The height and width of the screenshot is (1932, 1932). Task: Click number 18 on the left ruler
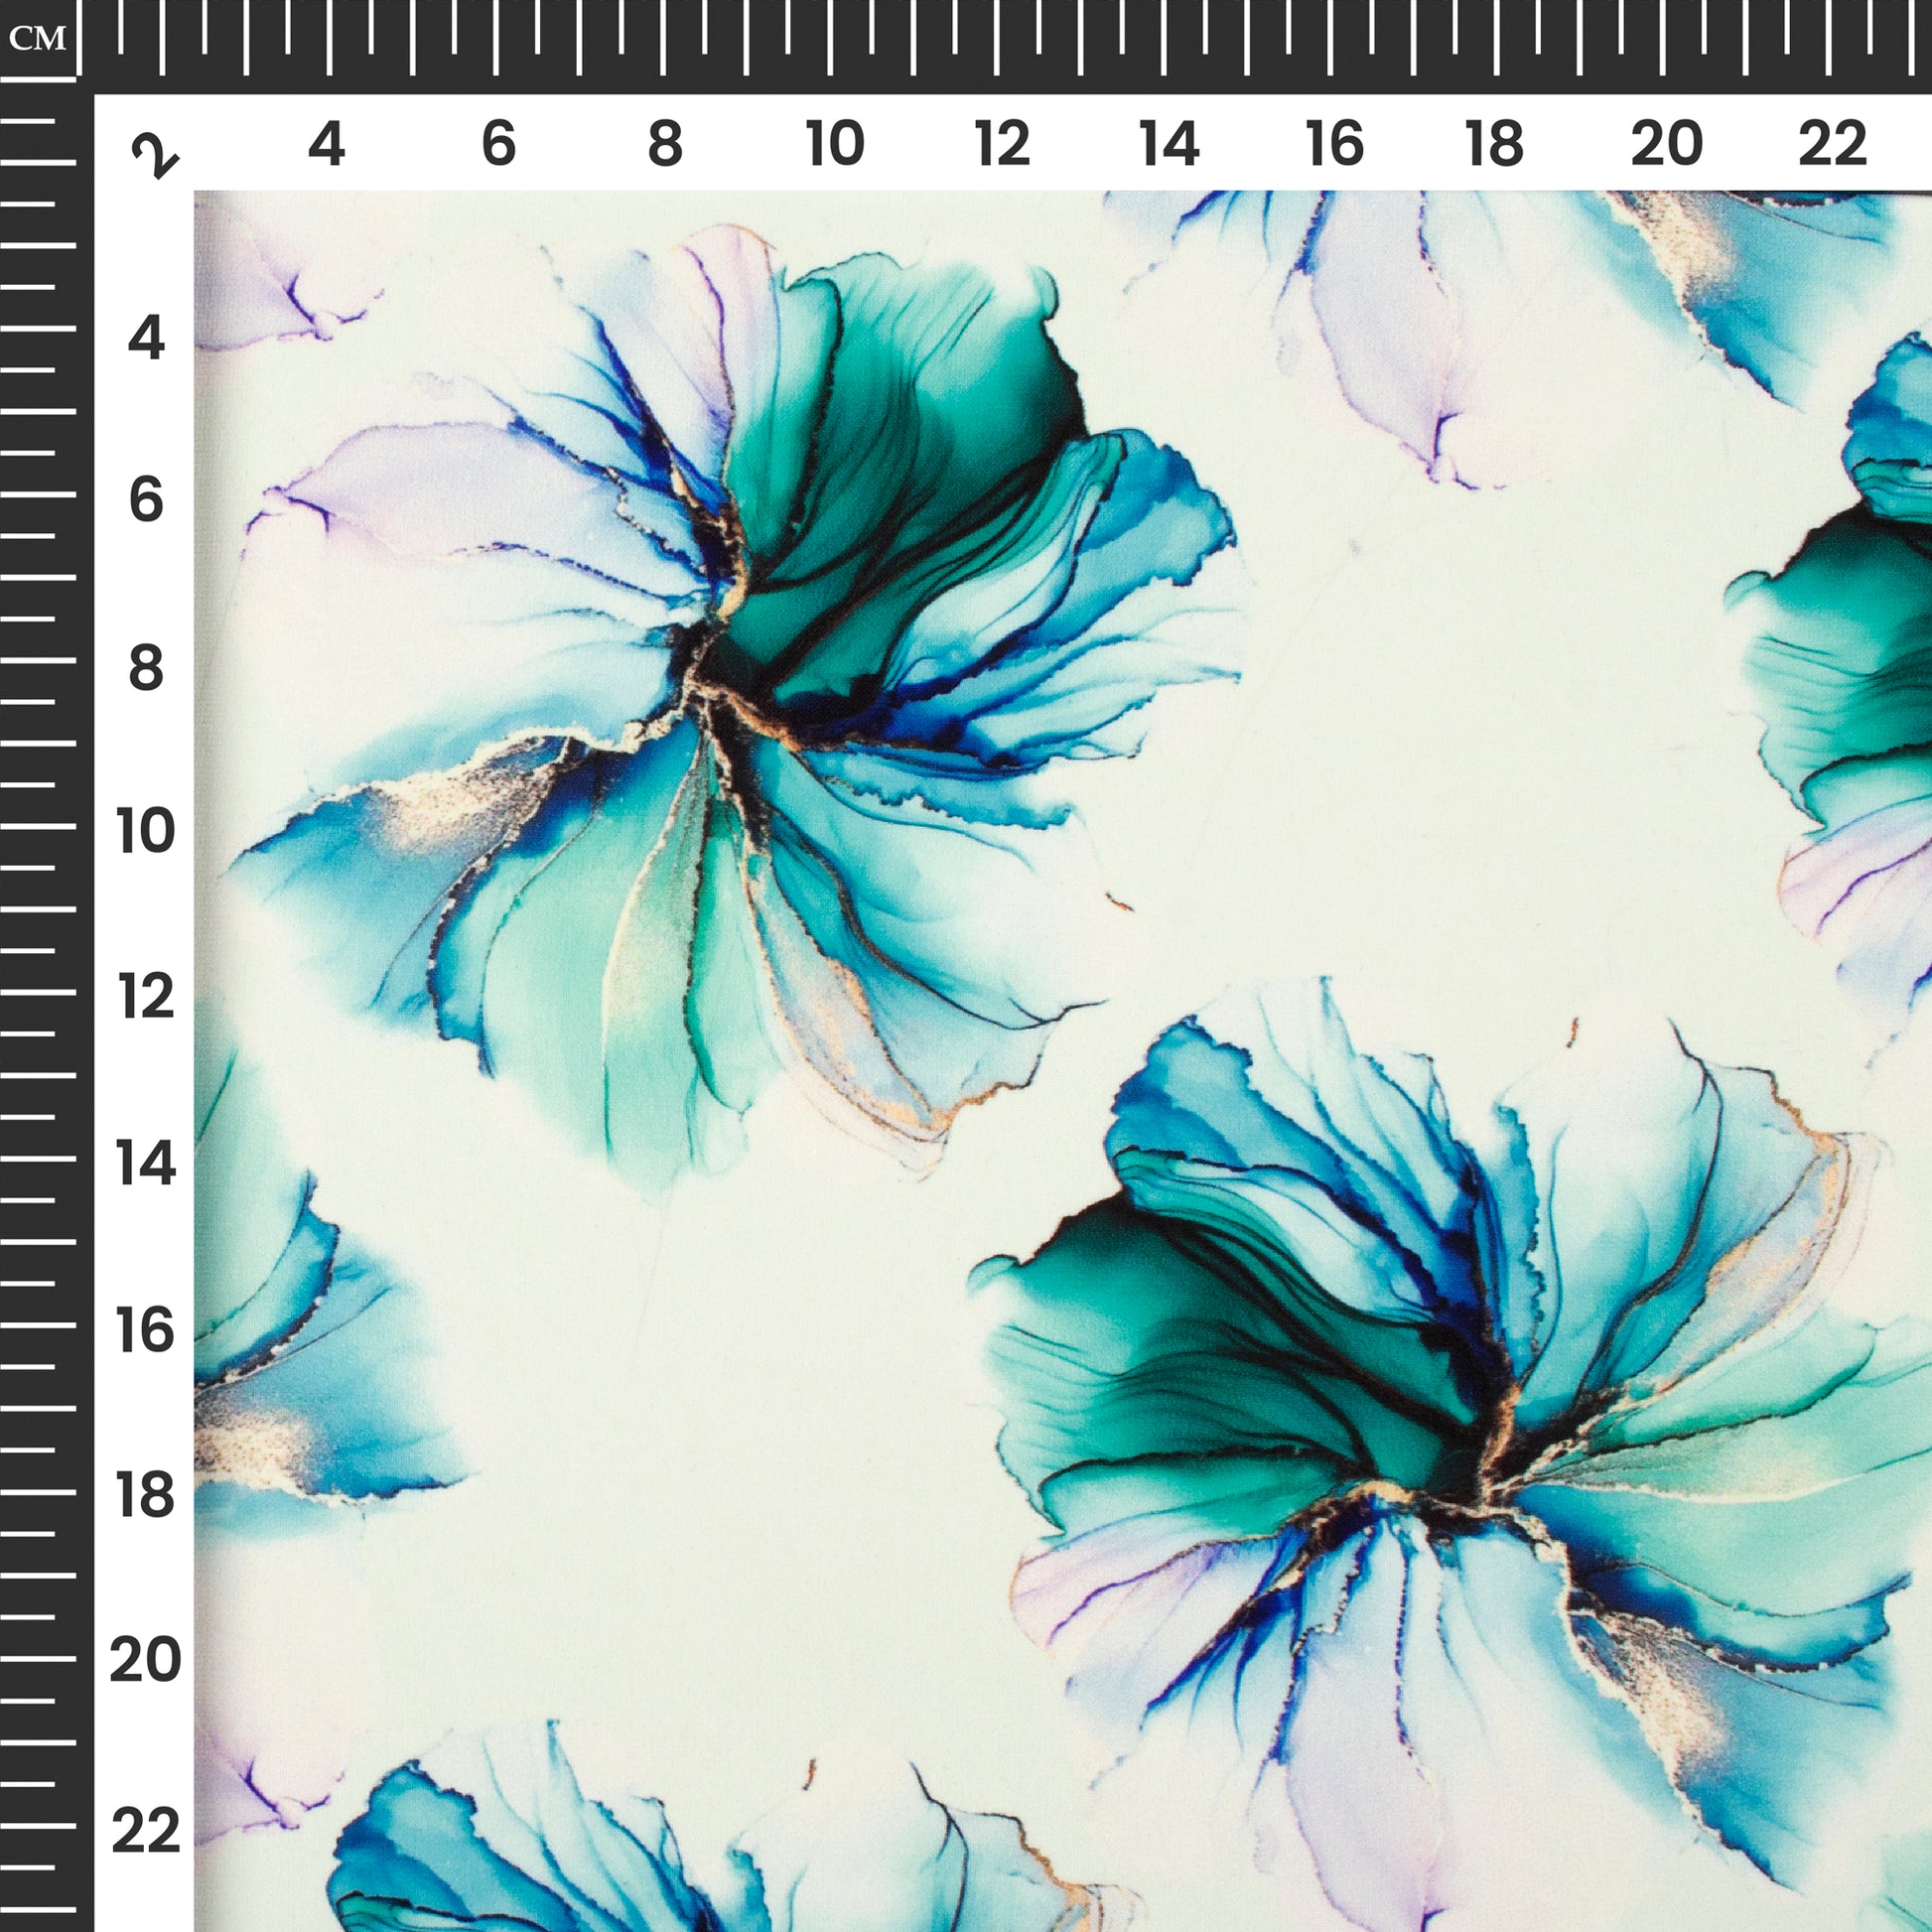(146, 1496)
